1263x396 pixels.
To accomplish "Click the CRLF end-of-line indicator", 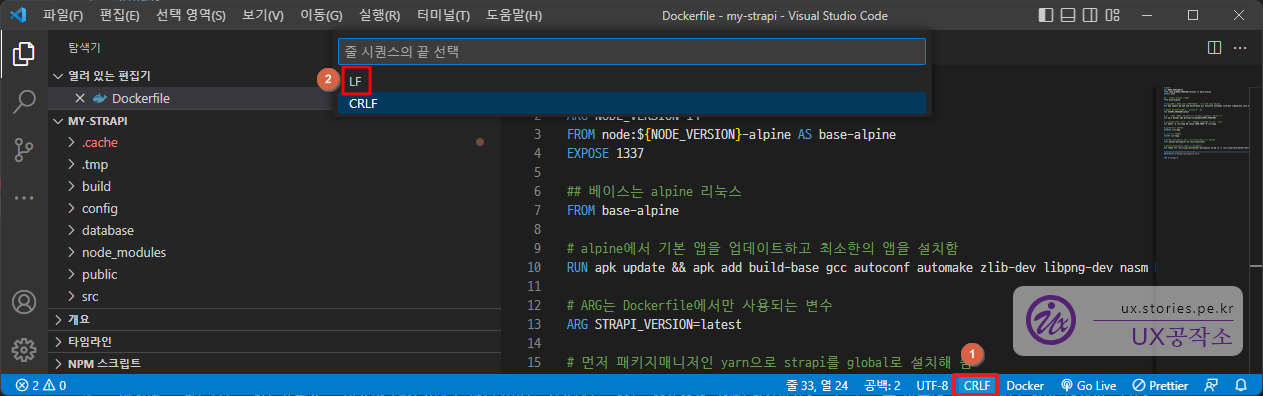I will pos(976,385).
